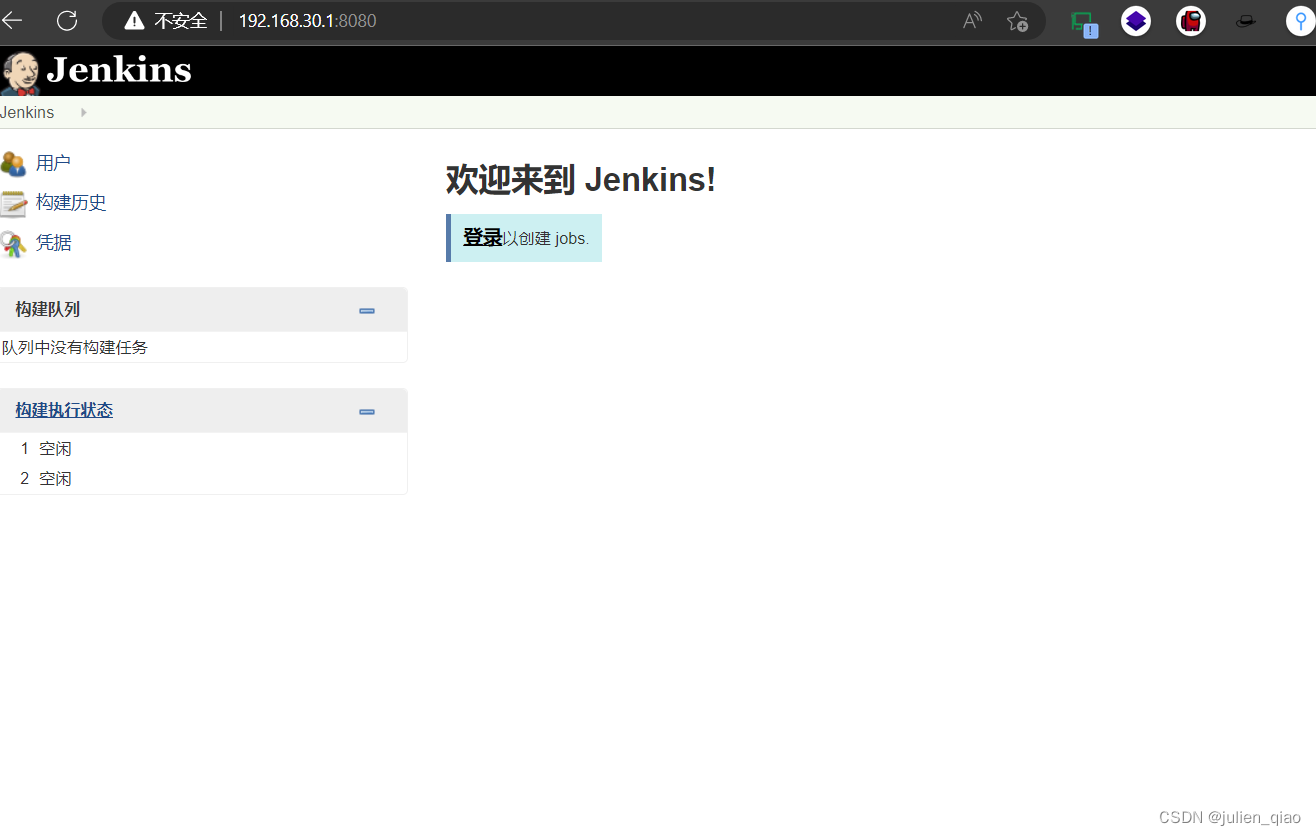Click the purple layered extension icon
The width and height of the screenshot is (1316, 836).
(x=1136, y=21)
